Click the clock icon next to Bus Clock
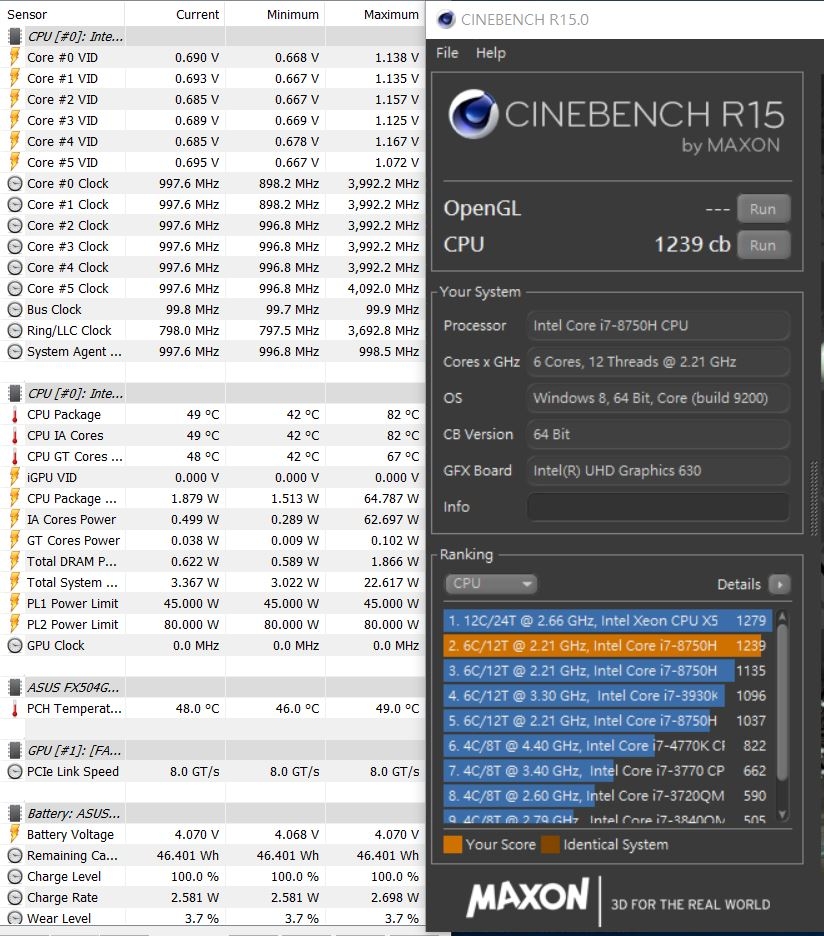 (14, 309)
